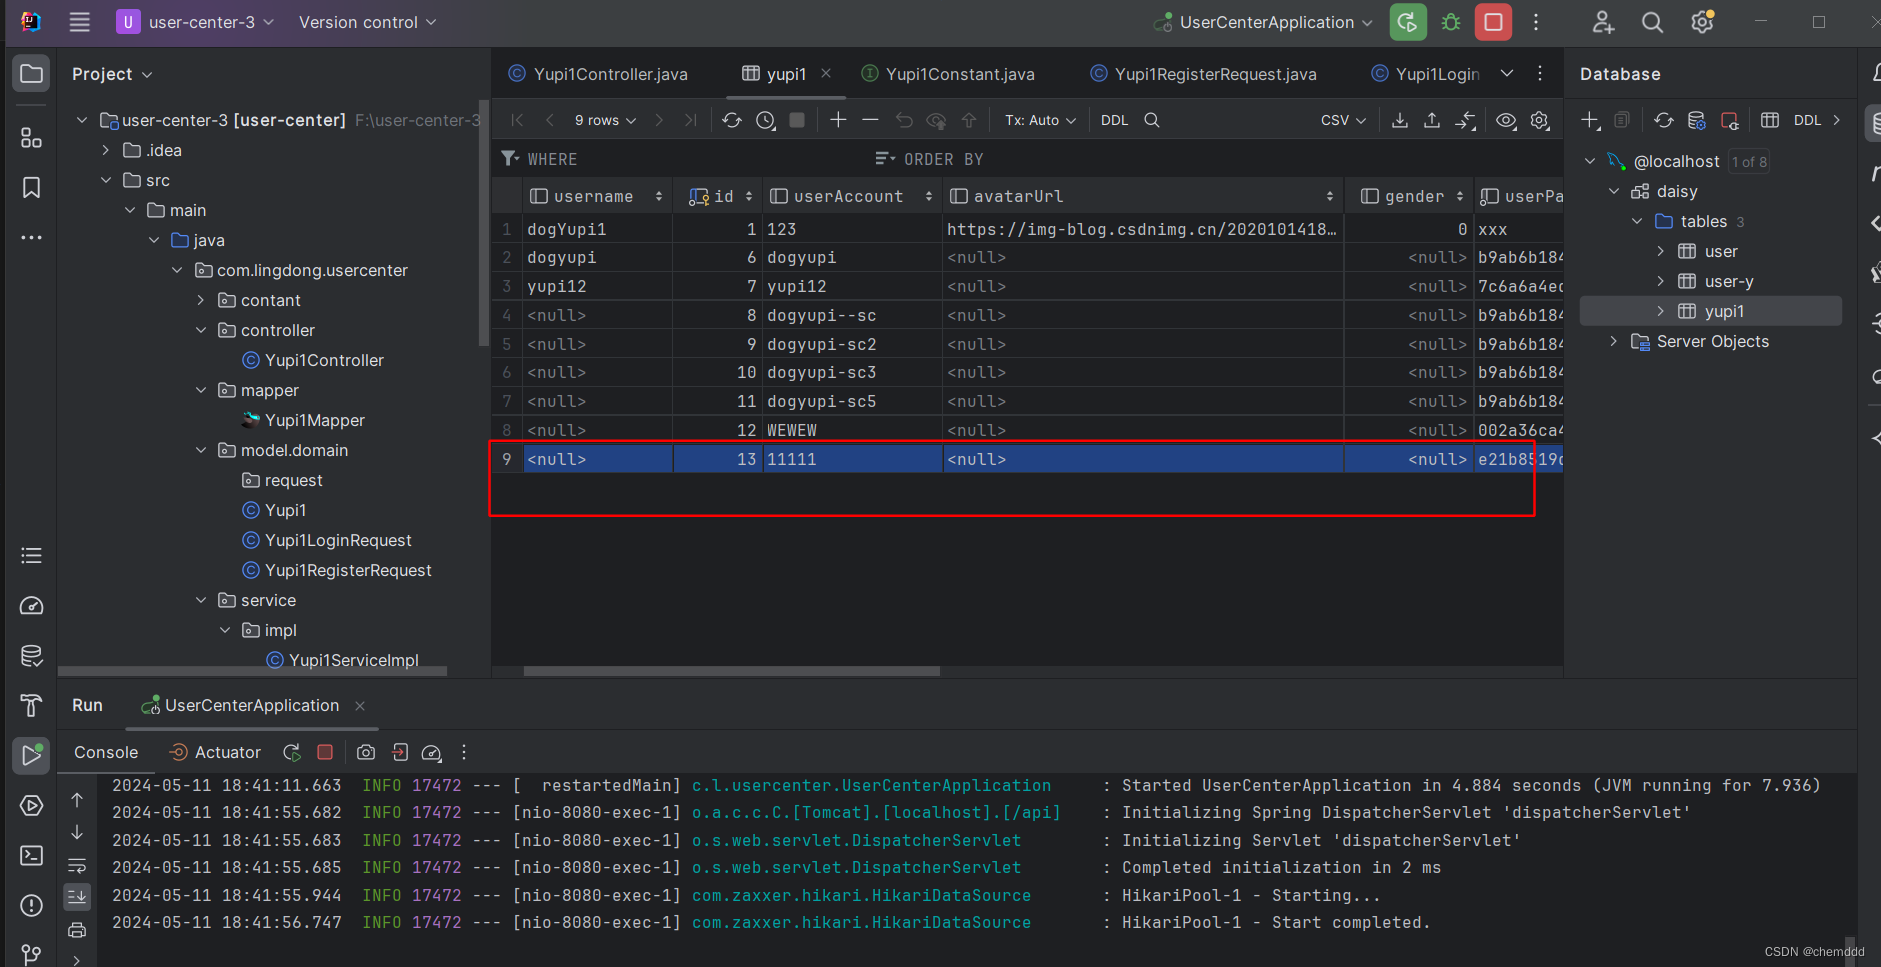Image resolution: width=1881 pixels, height=967 pixels.
Task: Toggle the Project tool window button
Action: (x=31, y=74)
